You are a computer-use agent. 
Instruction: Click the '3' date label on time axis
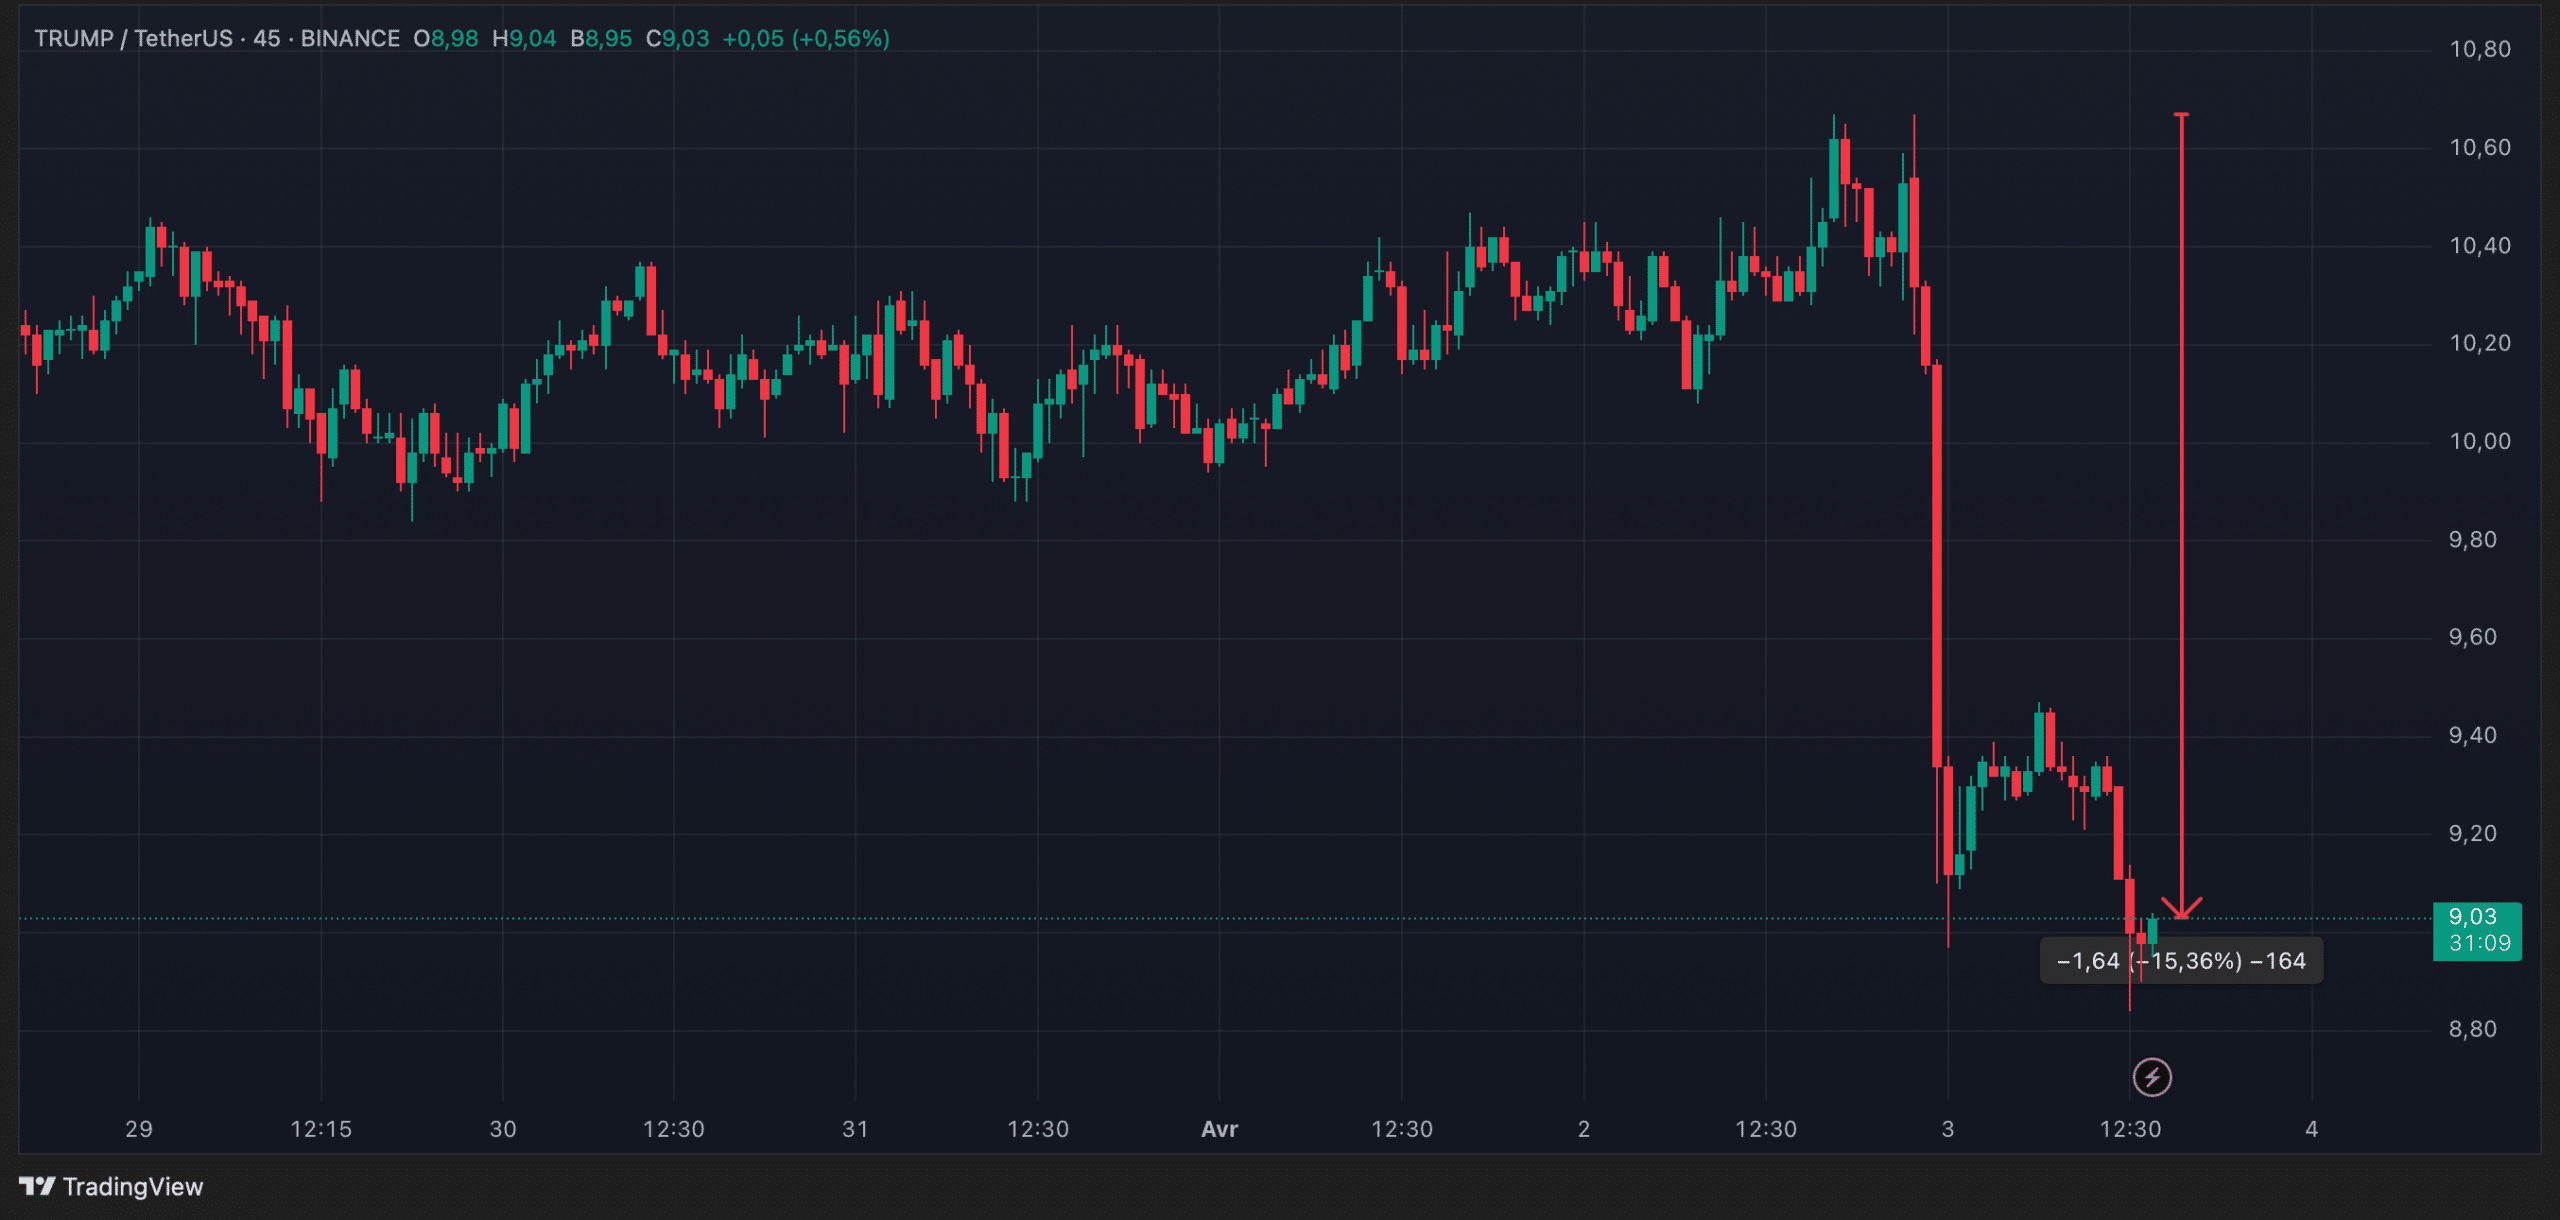(1947, 1129)
